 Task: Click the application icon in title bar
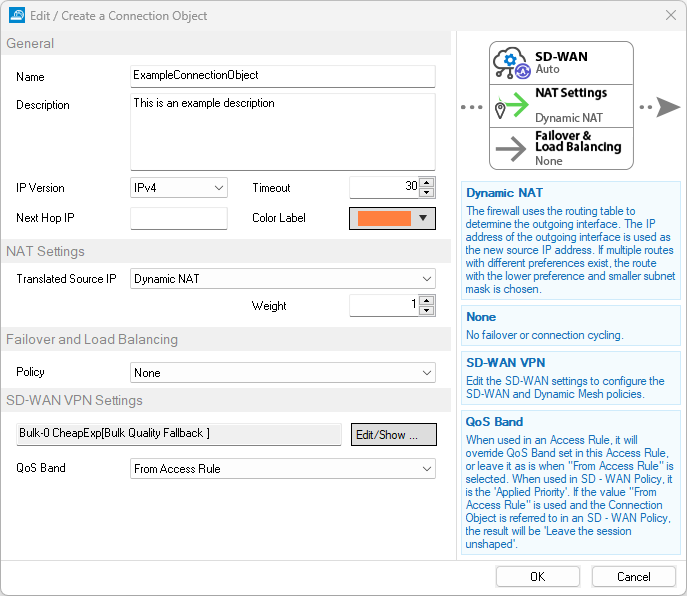point(14,15)
